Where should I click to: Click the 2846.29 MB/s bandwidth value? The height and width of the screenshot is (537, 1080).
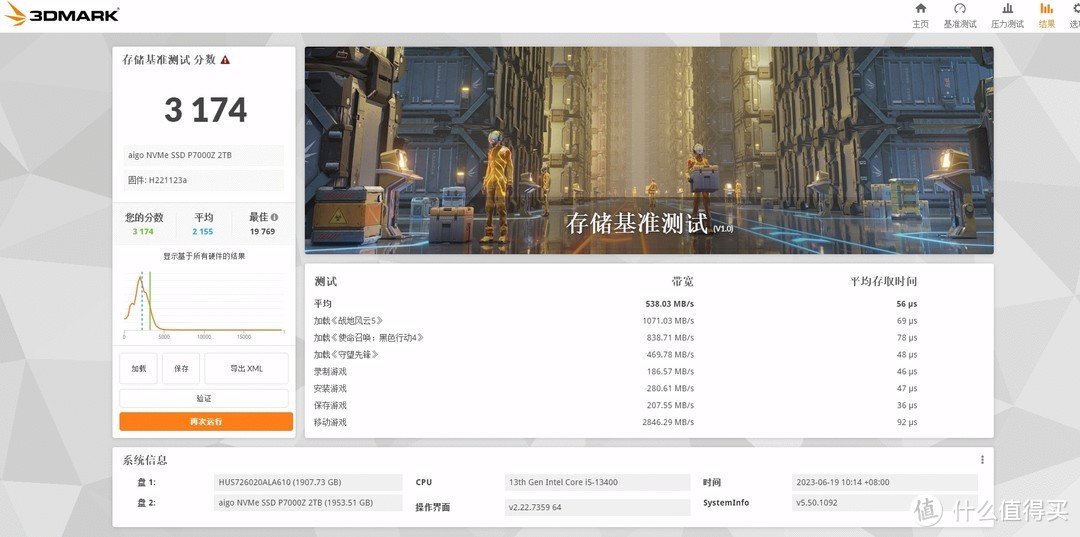click(667, 422)
